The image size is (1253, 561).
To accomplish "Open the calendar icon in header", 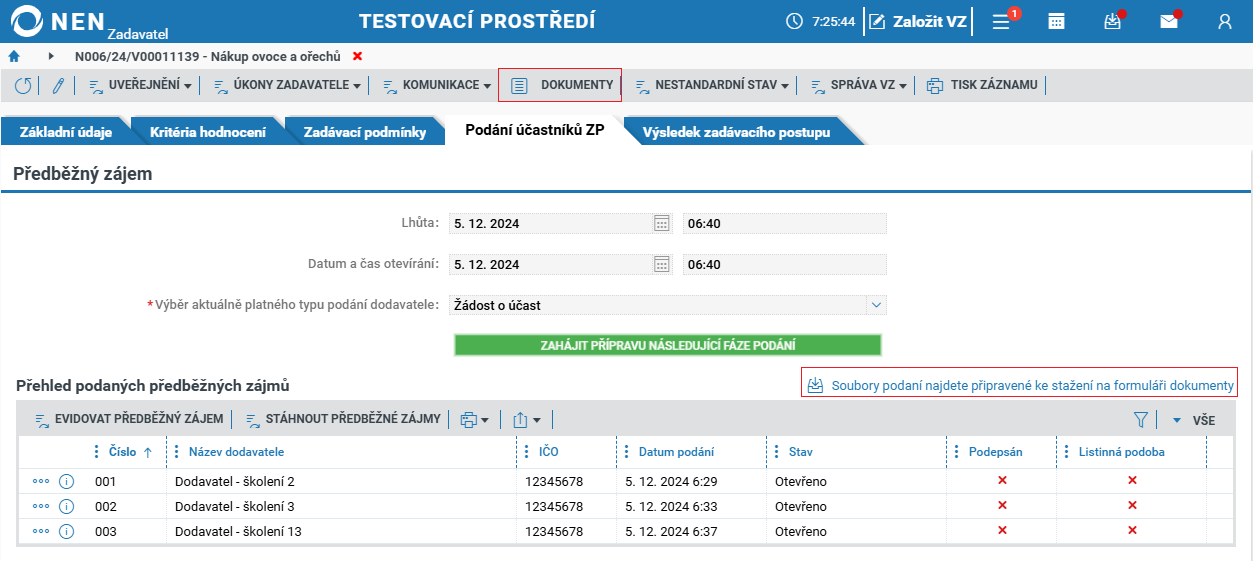I will point(1056,21).
